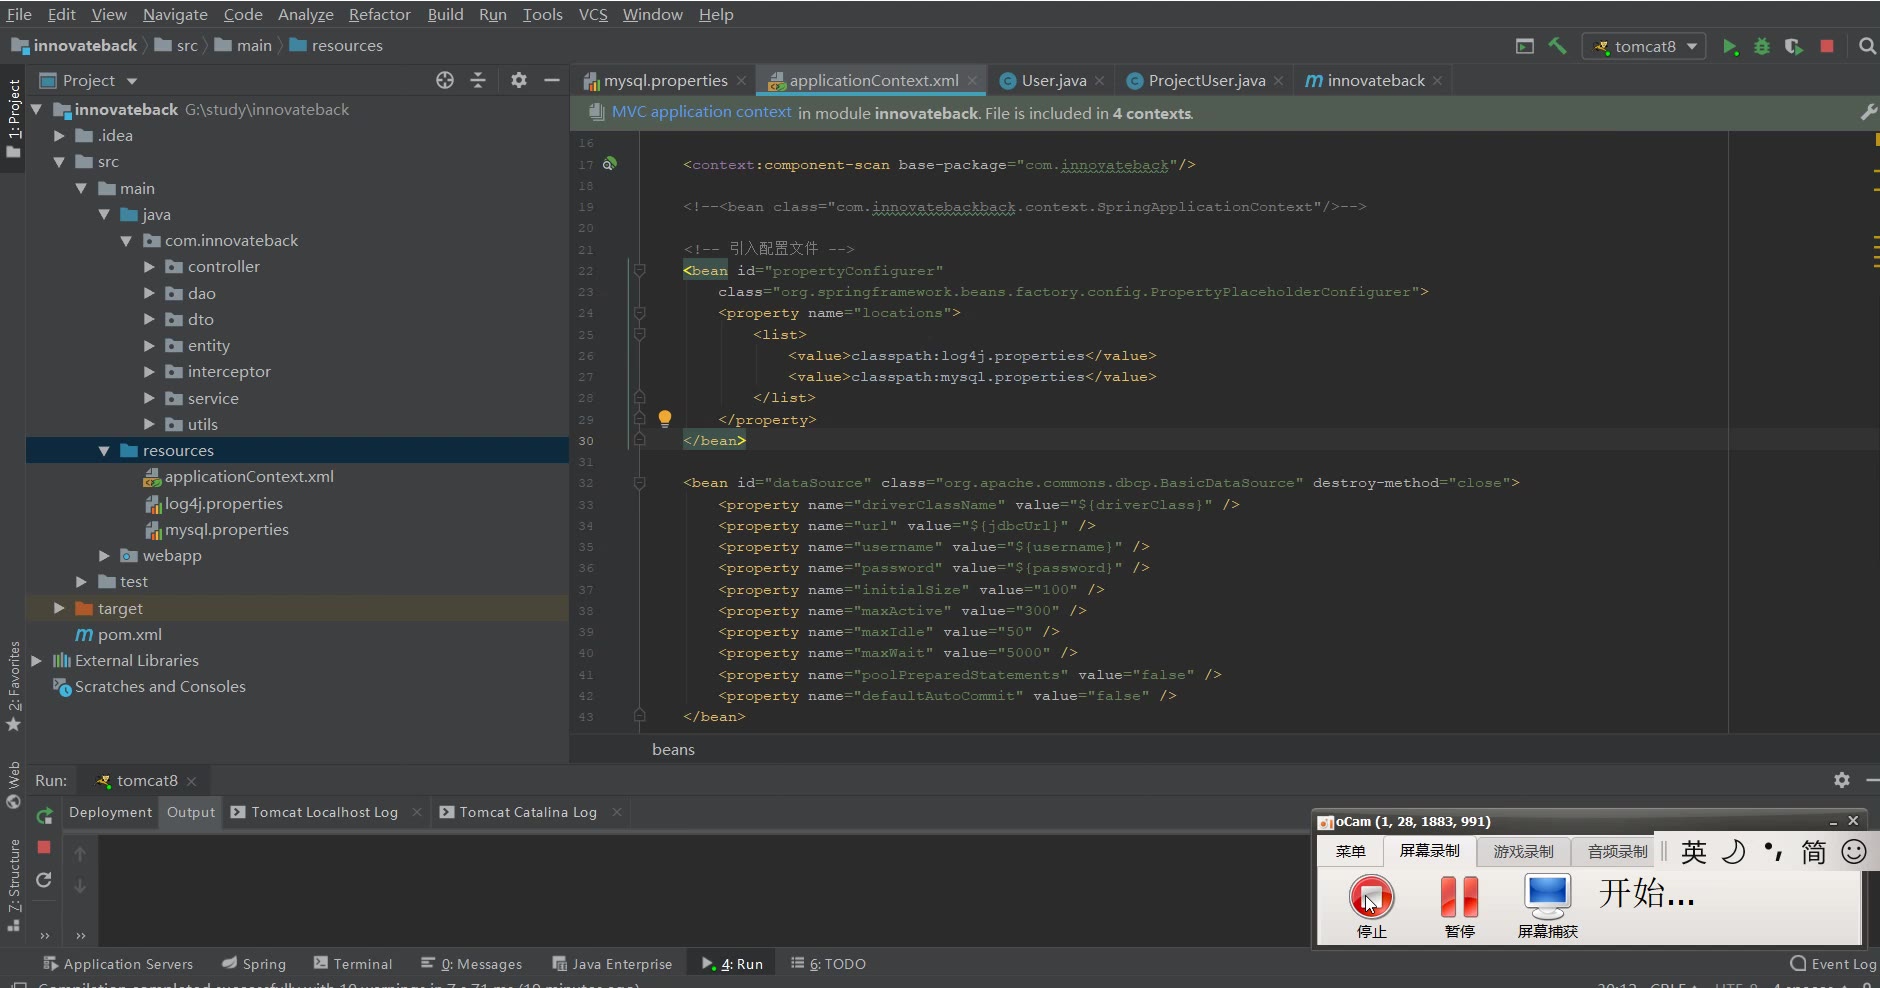This screenshot has width=1880, height=988.
Task: Expand External Libraries node
Action: (36, 660)
